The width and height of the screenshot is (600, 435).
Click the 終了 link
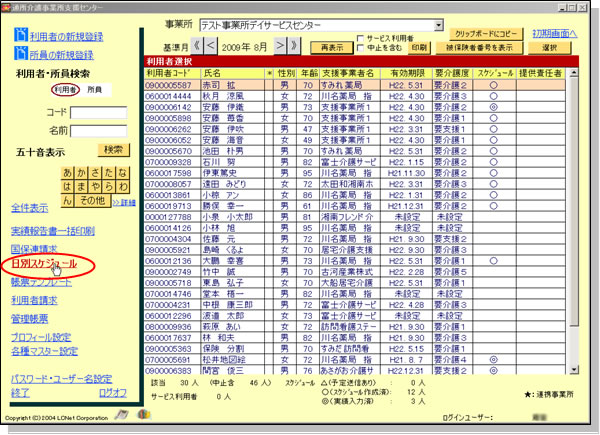(x=20, y=393)
